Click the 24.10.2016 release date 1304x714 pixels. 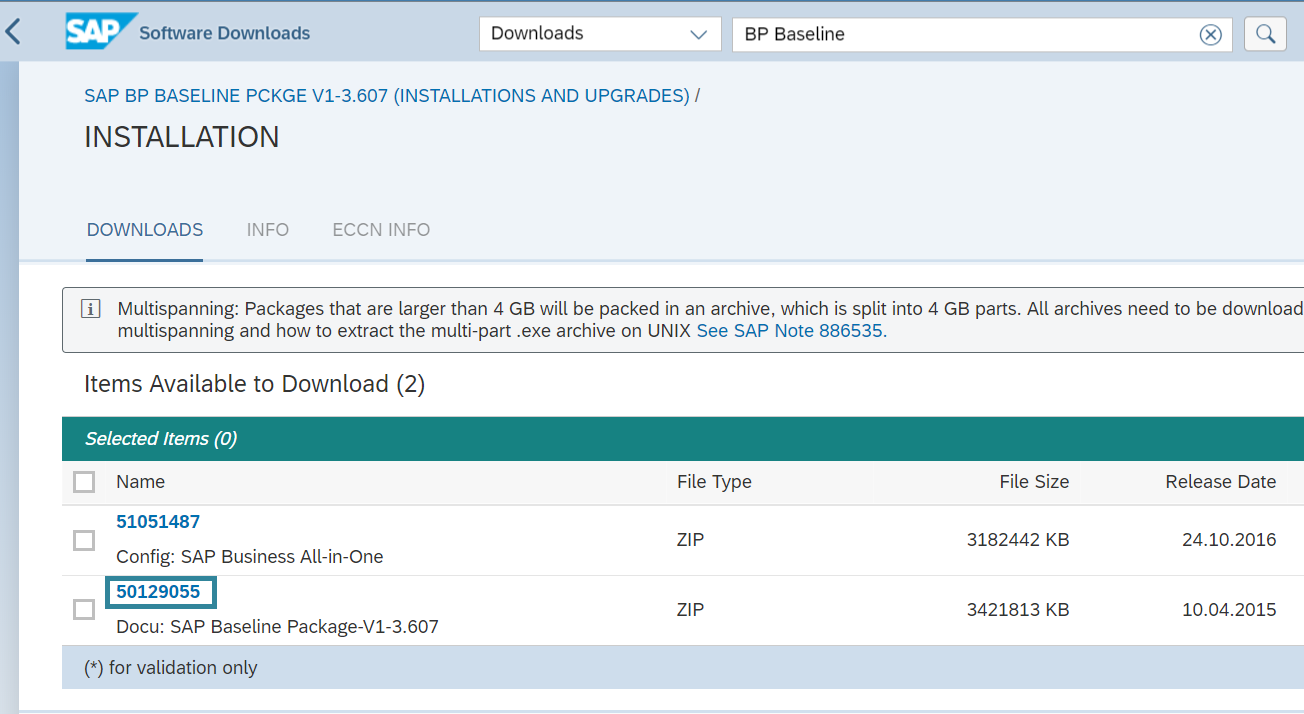tap(1229, 540)
